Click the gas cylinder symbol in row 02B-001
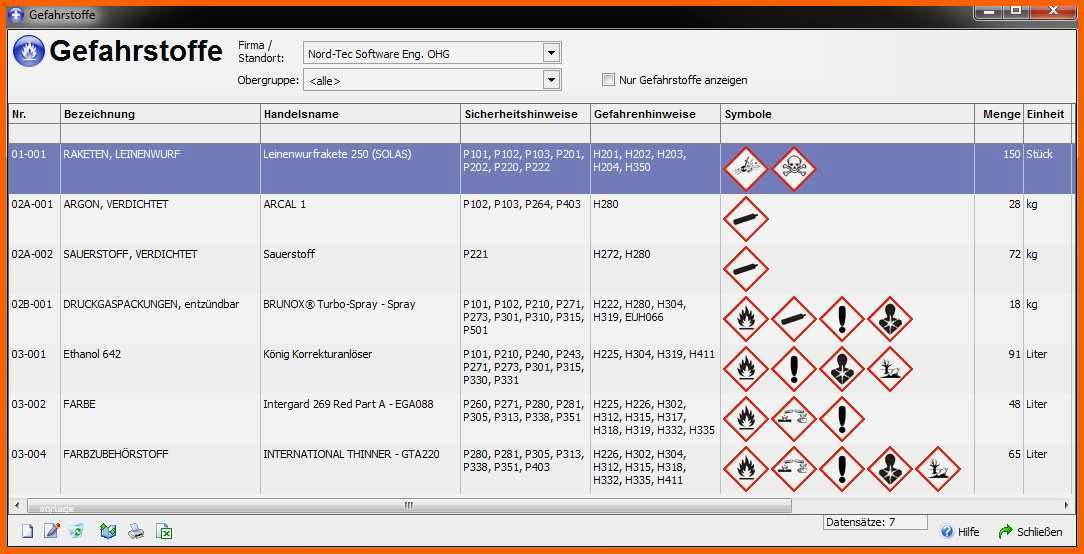1084x554 pixels. (794, 319)
